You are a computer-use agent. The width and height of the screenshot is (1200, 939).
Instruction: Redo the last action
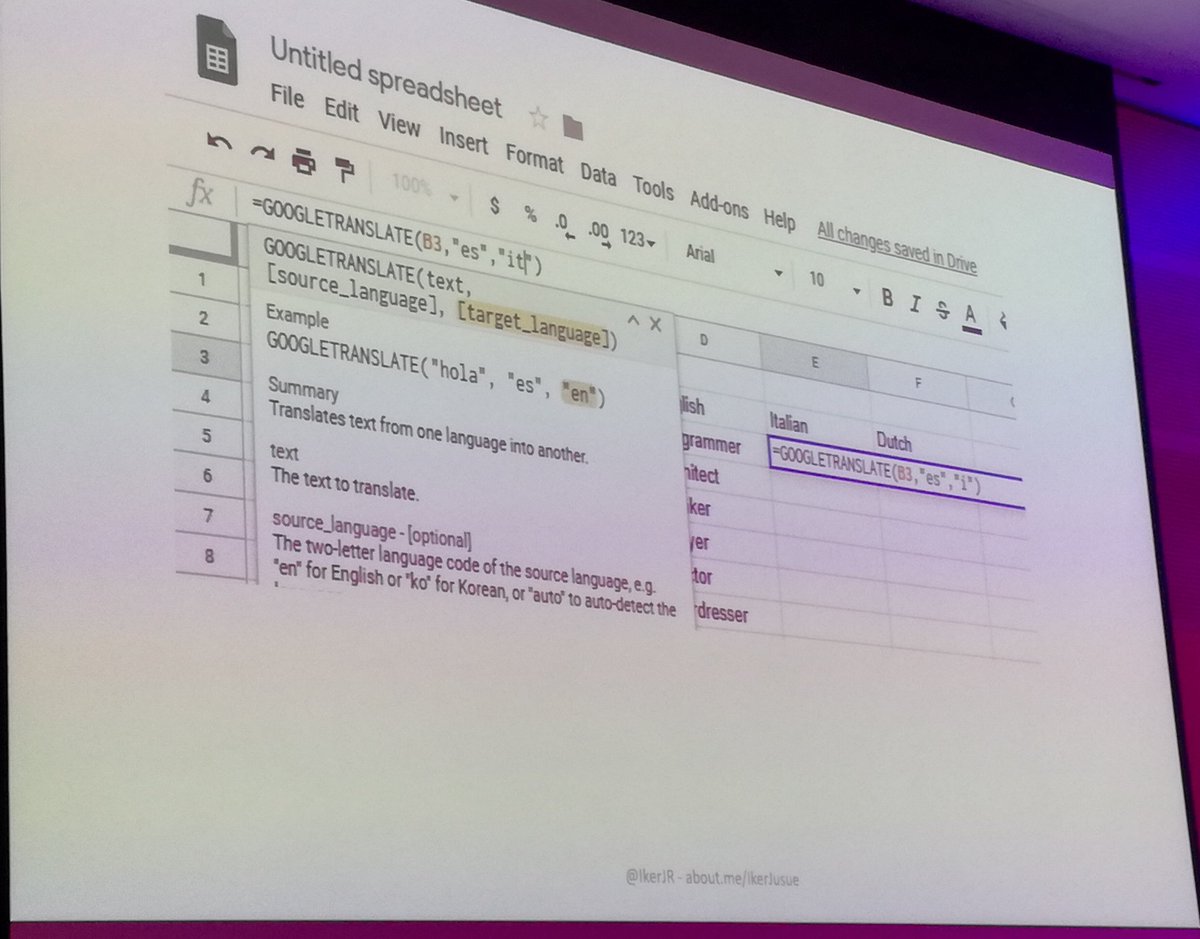tap(261, 152)
